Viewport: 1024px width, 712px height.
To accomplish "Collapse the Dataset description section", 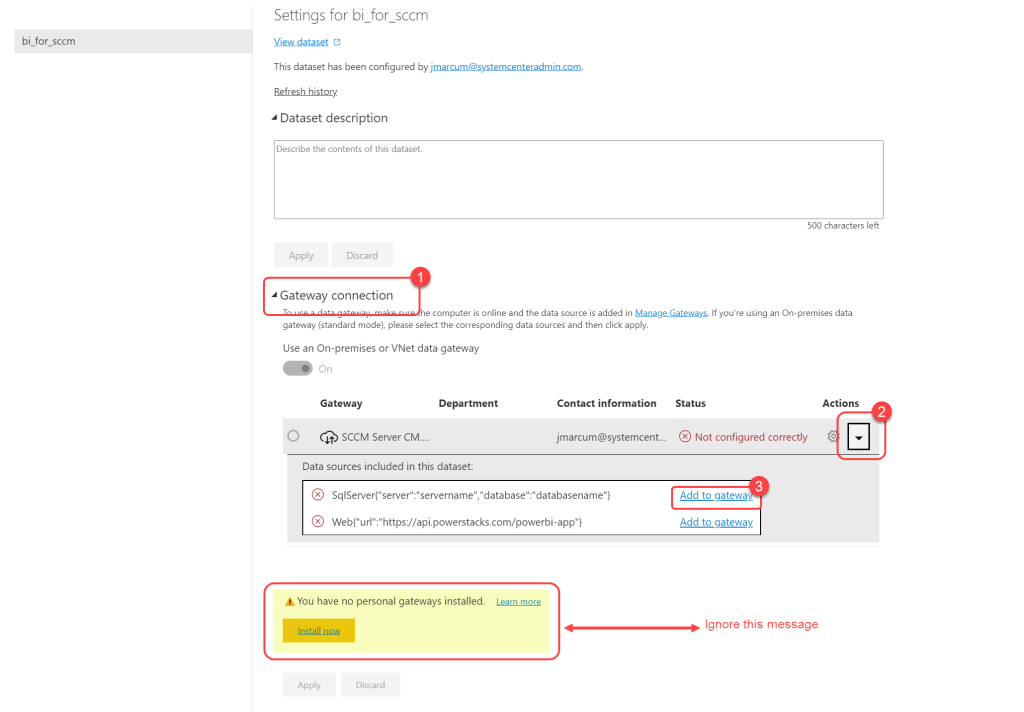I will pos(275,118).
